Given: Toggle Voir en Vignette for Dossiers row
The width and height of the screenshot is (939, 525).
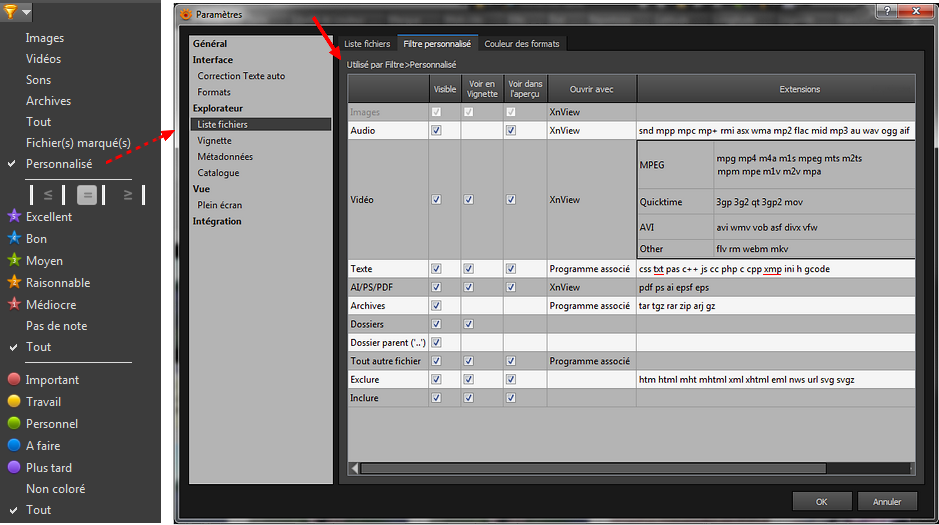Looking at the screenshot, I should pos(468,324).
